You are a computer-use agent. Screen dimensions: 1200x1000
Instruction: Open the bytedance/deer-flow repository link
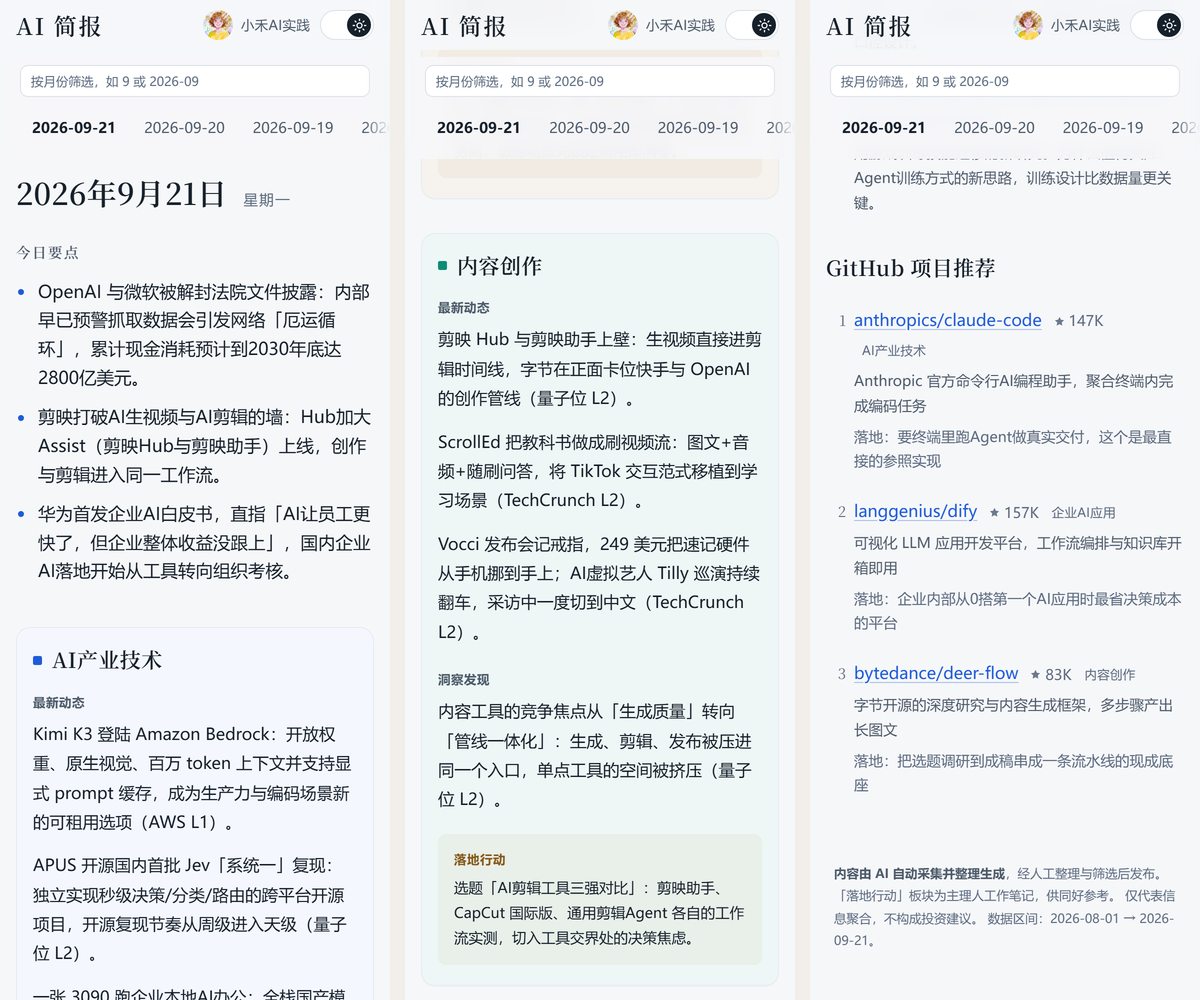click(x=936, y=673)
